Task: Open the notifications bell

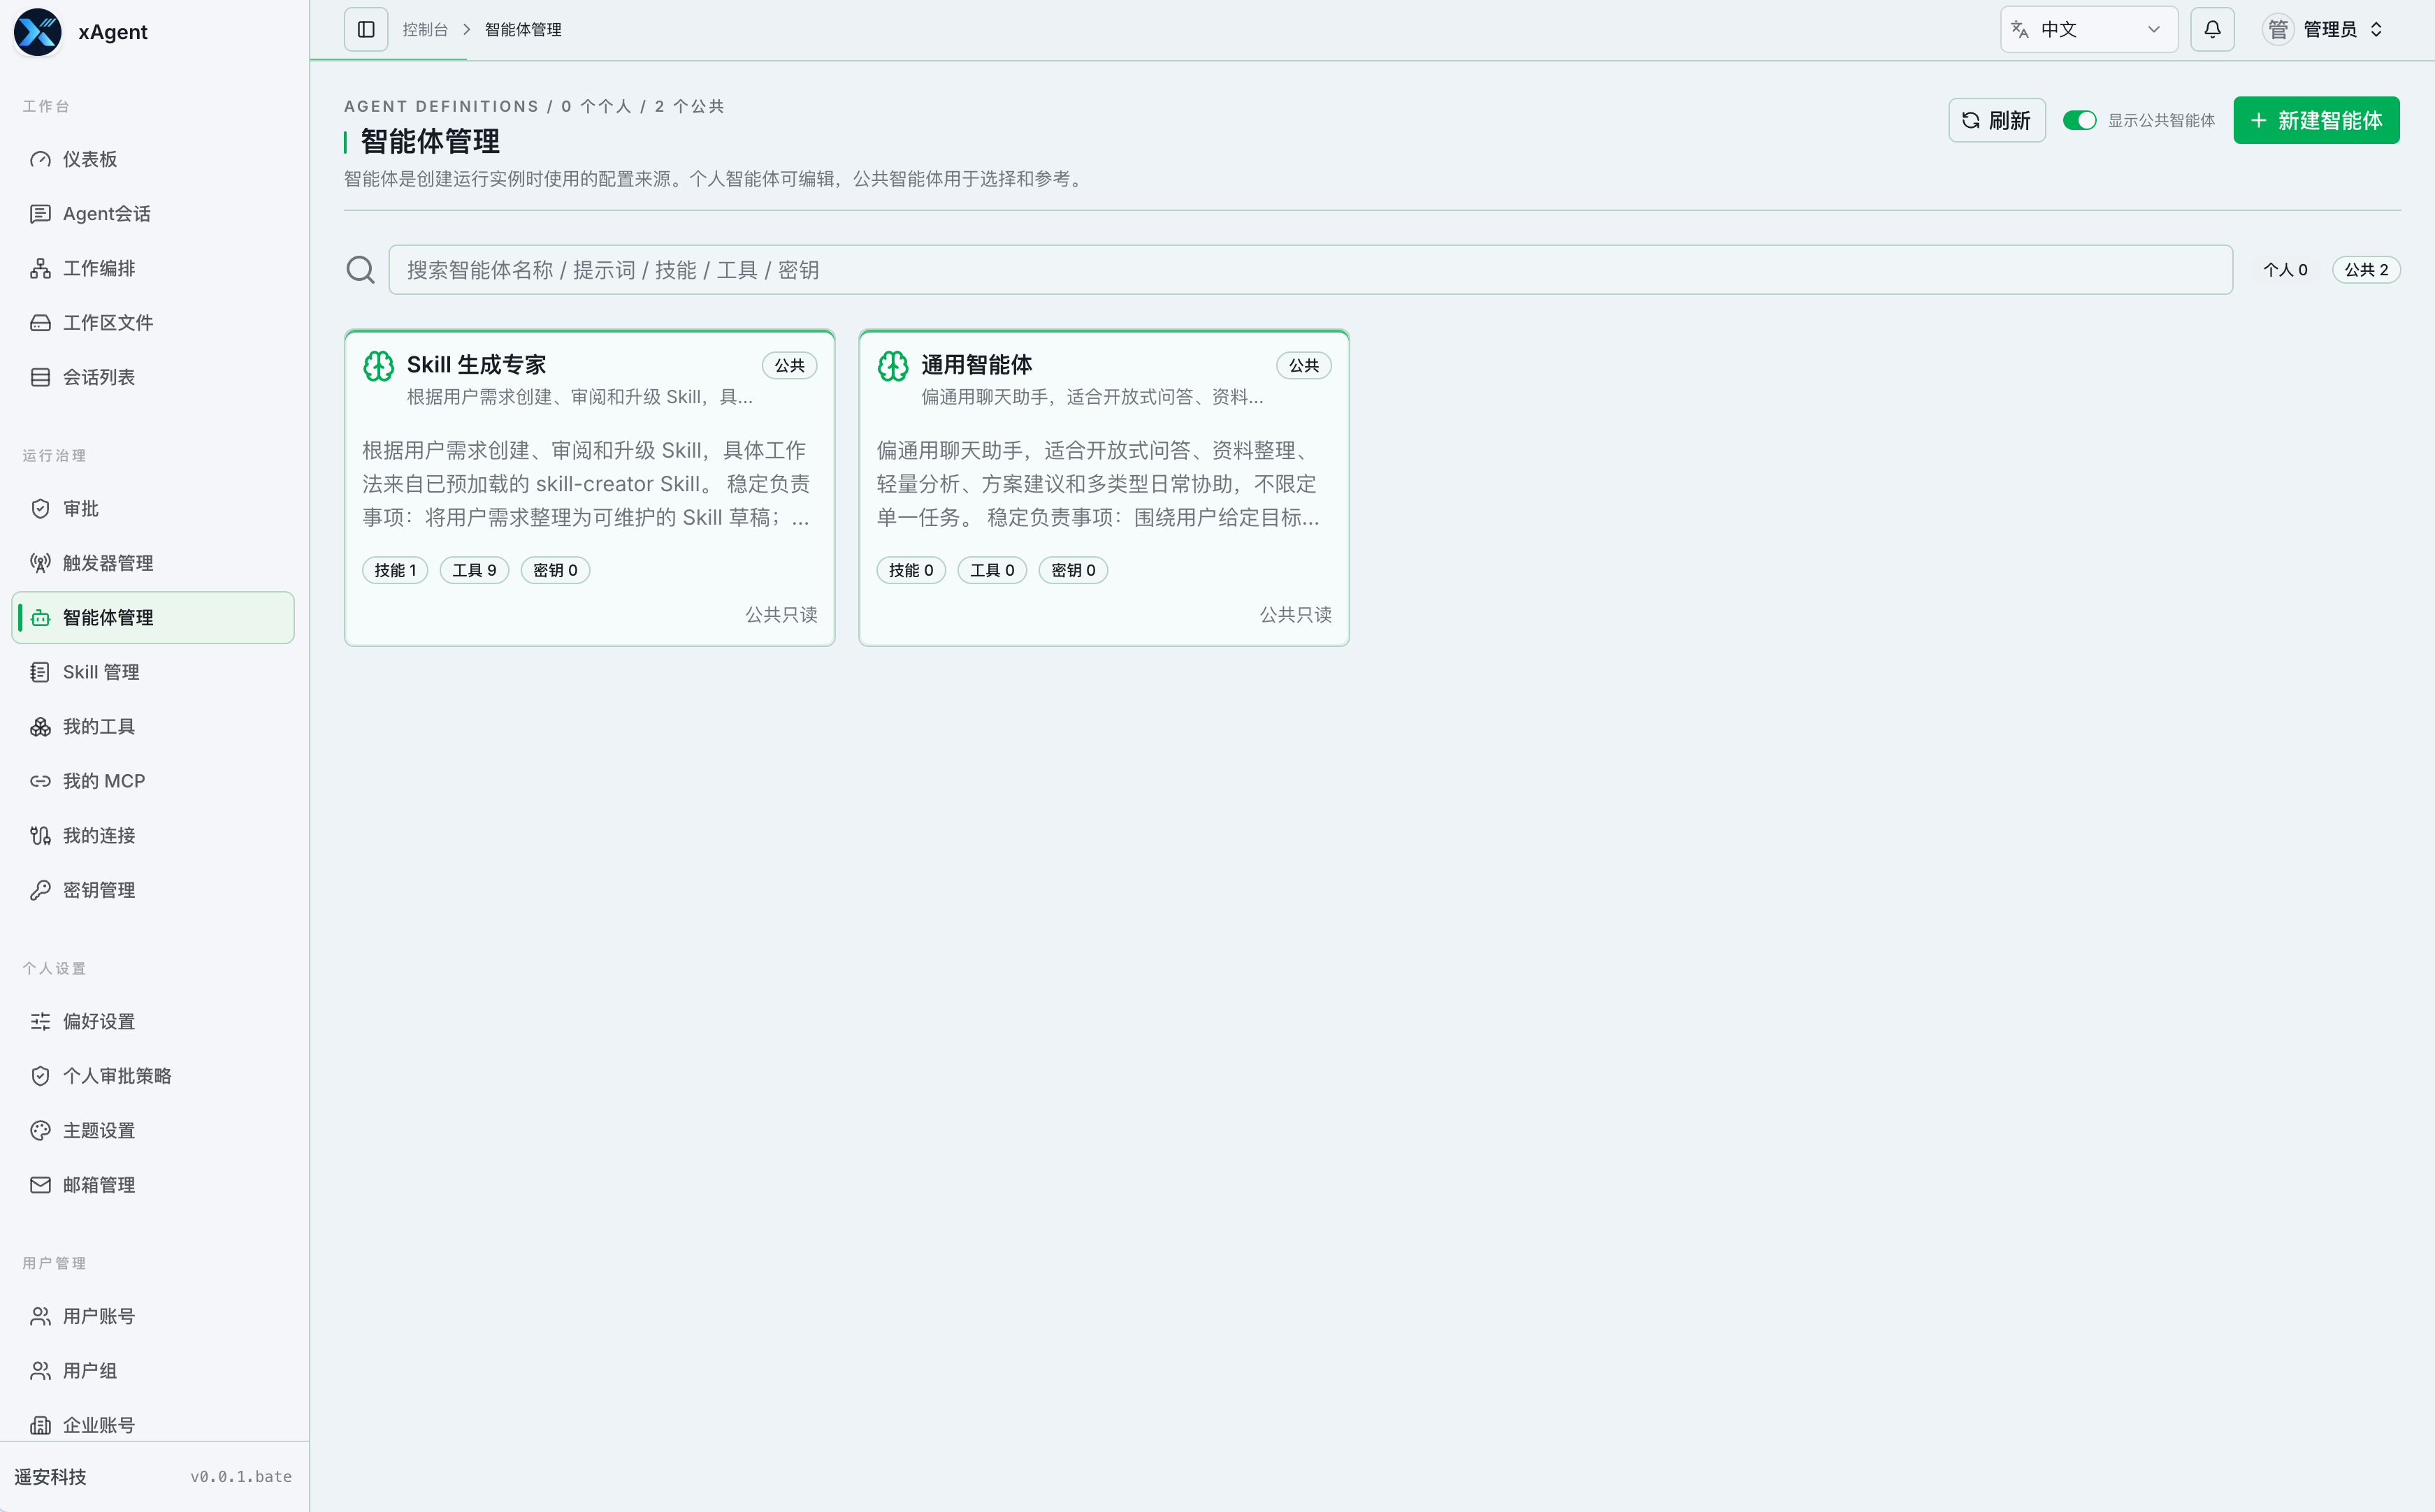Action: click(x=2212, y=30)
